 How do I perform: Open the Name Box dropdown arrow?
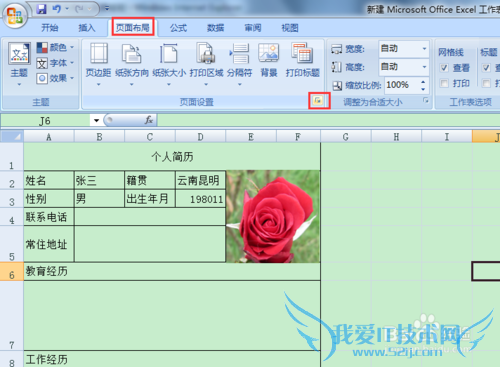tap(96, 120)
